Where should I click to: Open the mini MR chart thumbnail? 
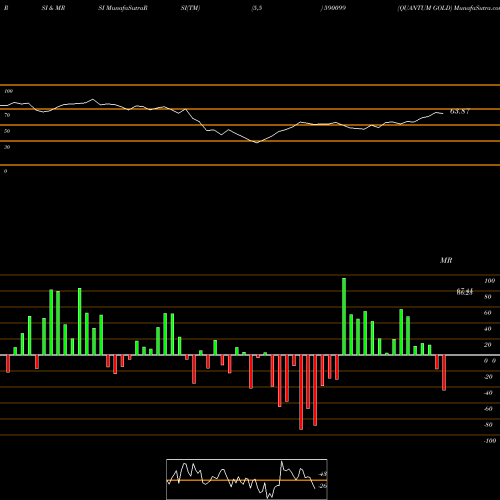click(x=247, y=479)
